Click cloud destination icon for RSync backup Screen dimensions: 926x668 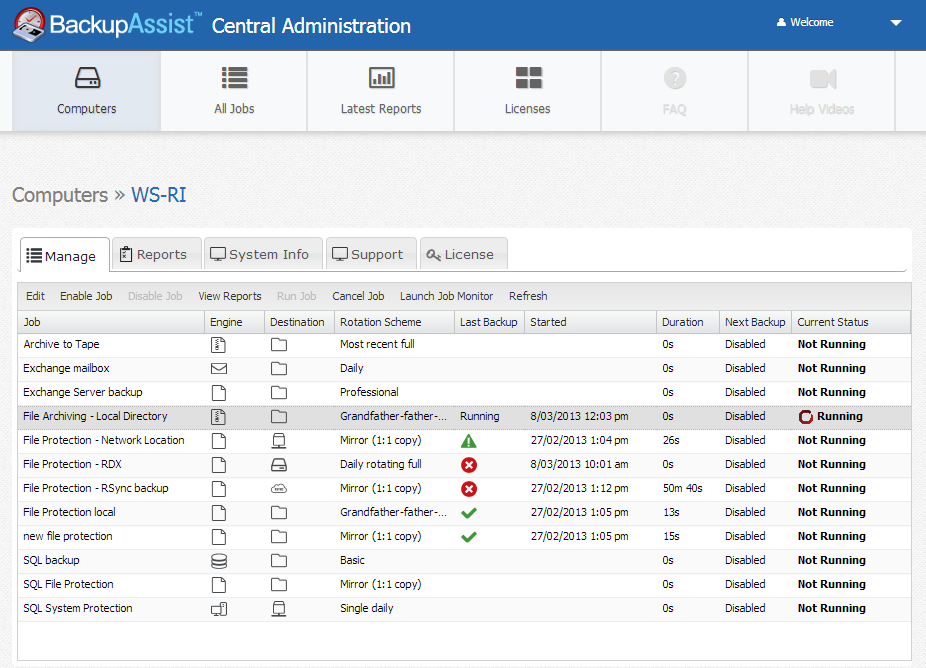(x=279, y=489)
